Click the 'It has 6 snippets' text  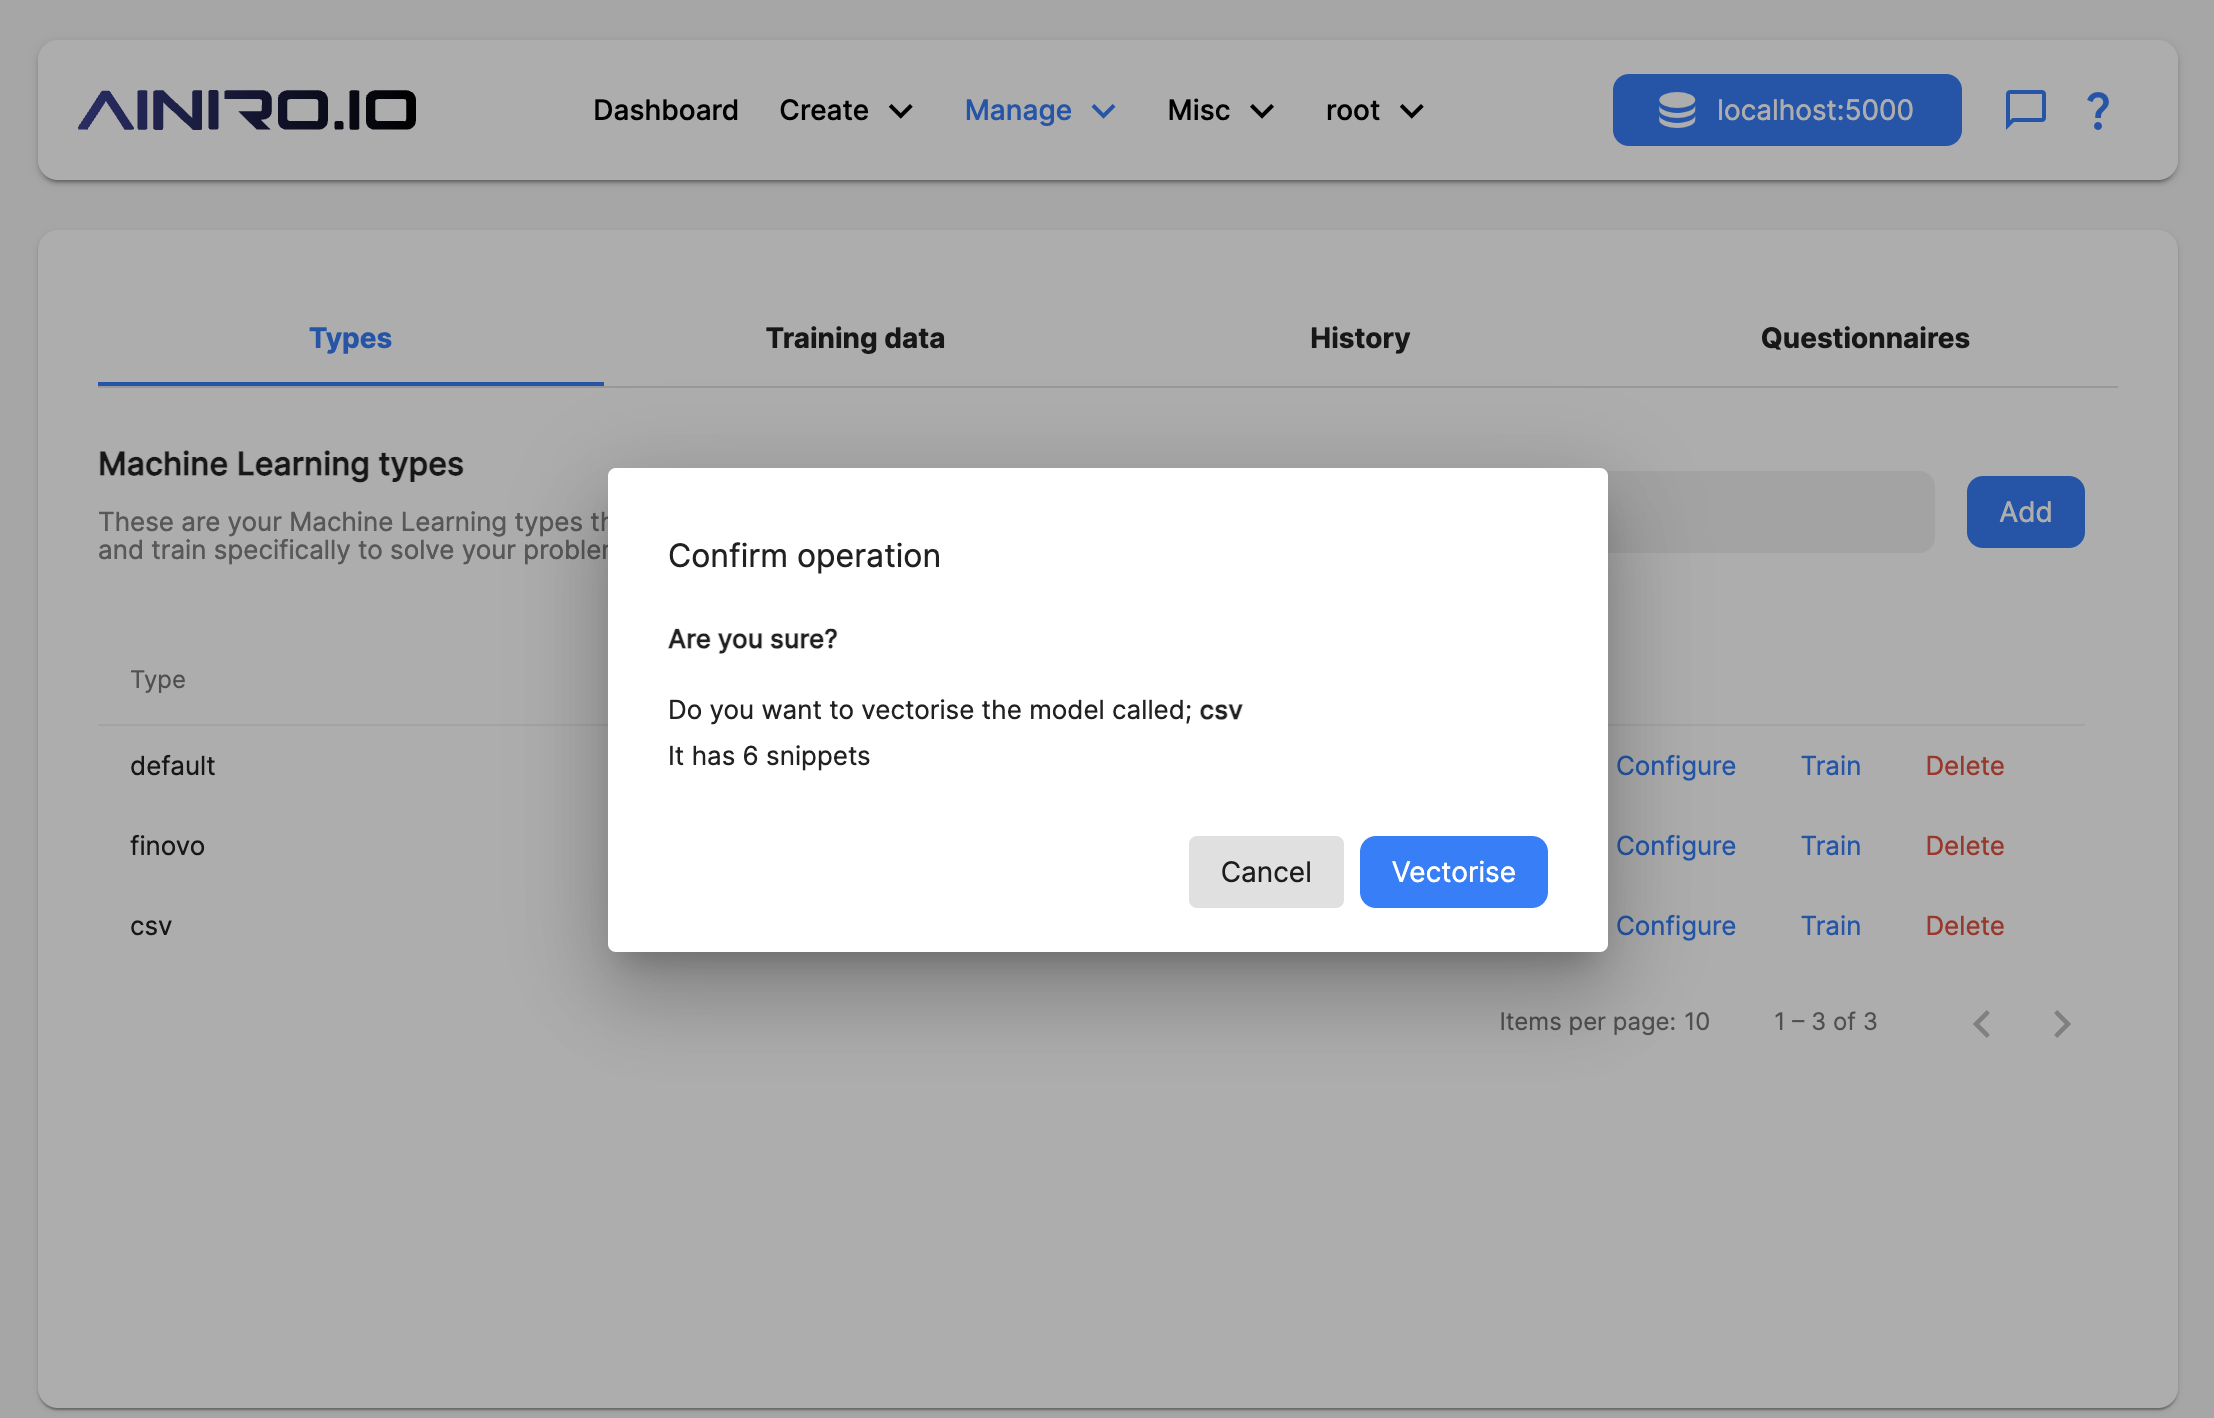click(769, 756)
